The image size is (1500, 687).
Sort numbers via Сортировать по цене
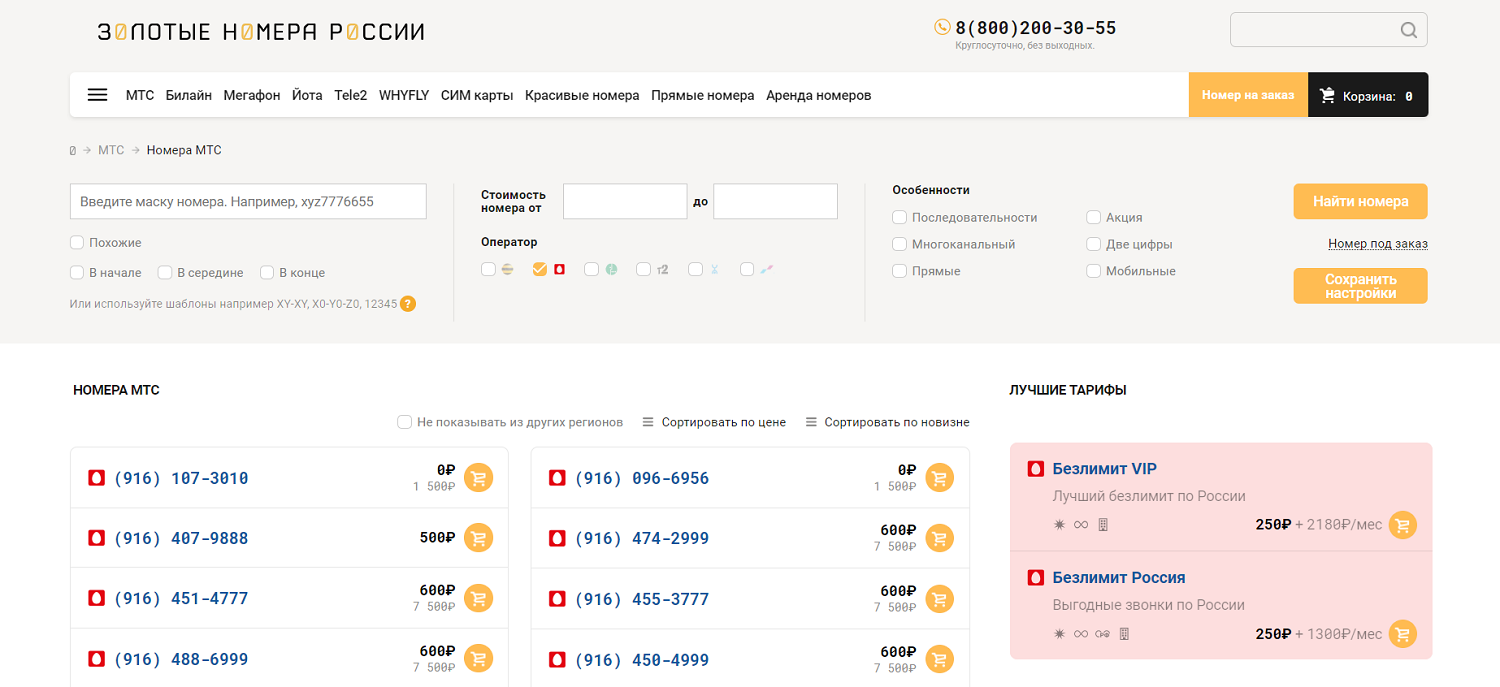pos(724,422)
